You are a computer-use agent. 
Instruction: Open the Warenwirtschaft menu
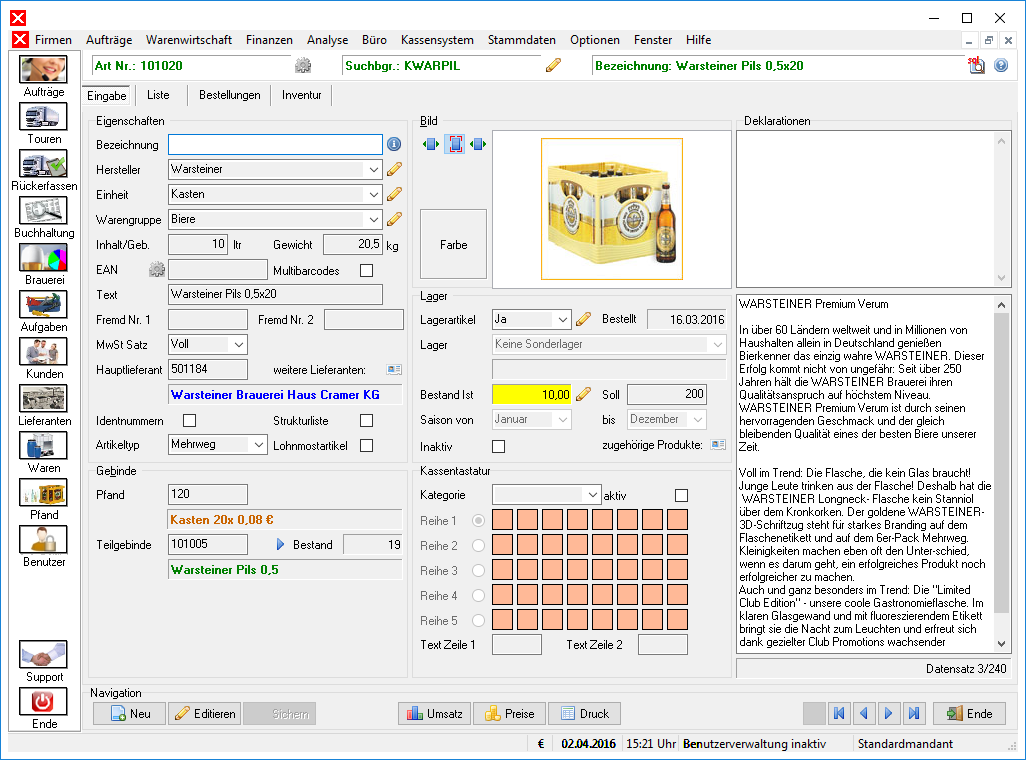click(188, 40)
